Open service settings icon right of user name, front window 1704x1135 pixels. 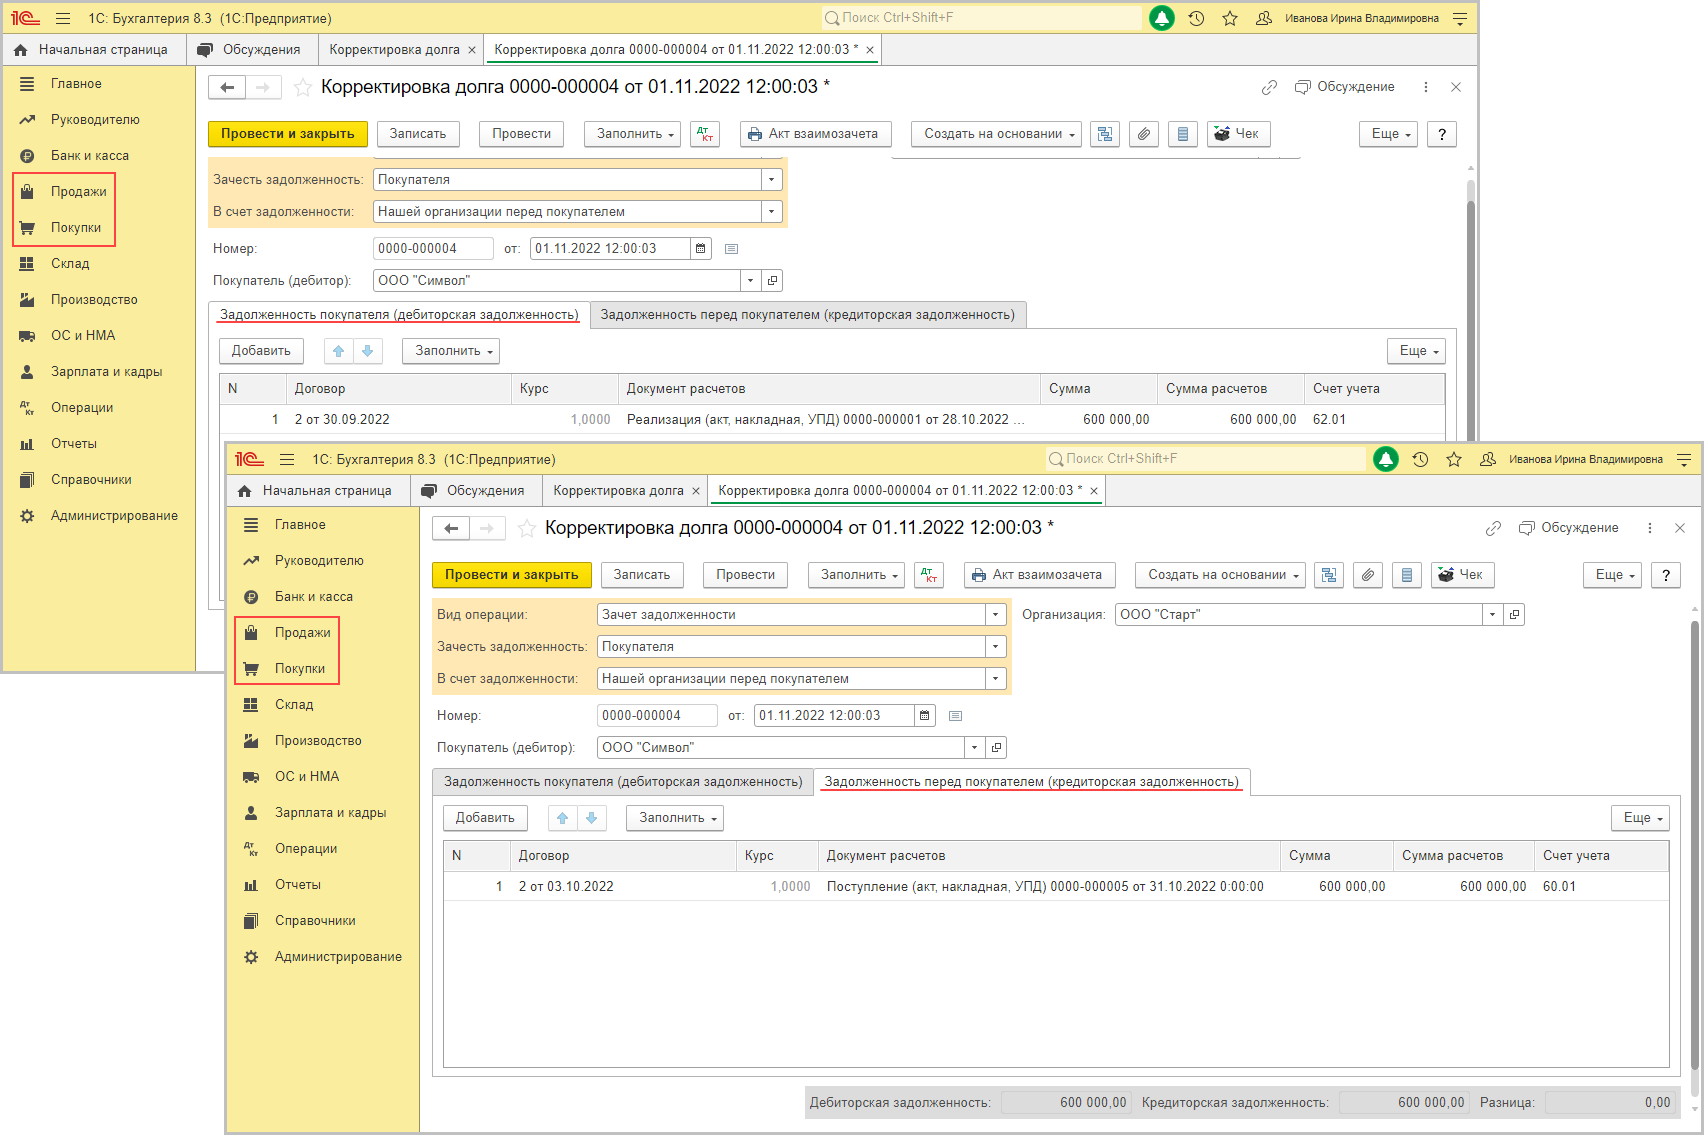pos(1684,459)
